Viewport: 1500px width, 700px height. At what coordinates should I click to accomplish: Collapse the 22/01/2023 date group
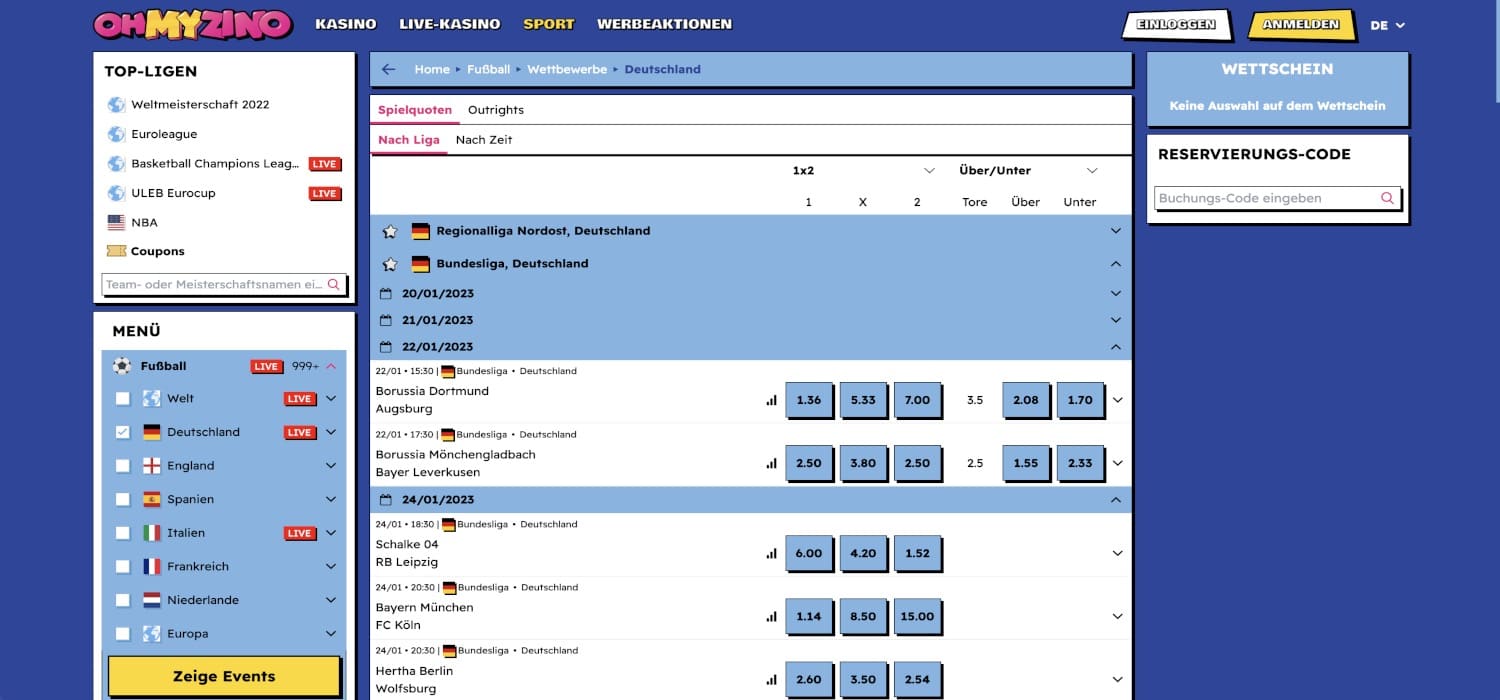[1116, 347]
